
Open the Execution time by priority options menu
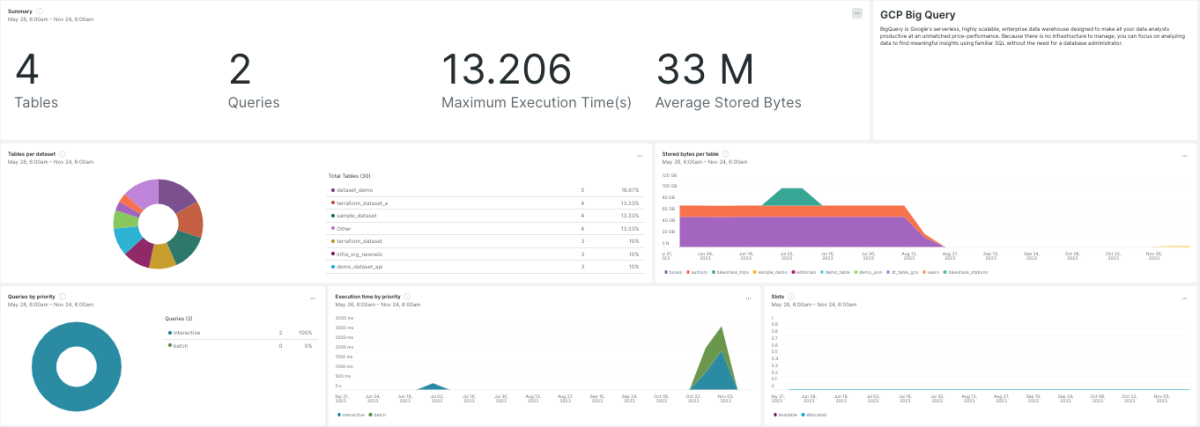click(749, 297)
